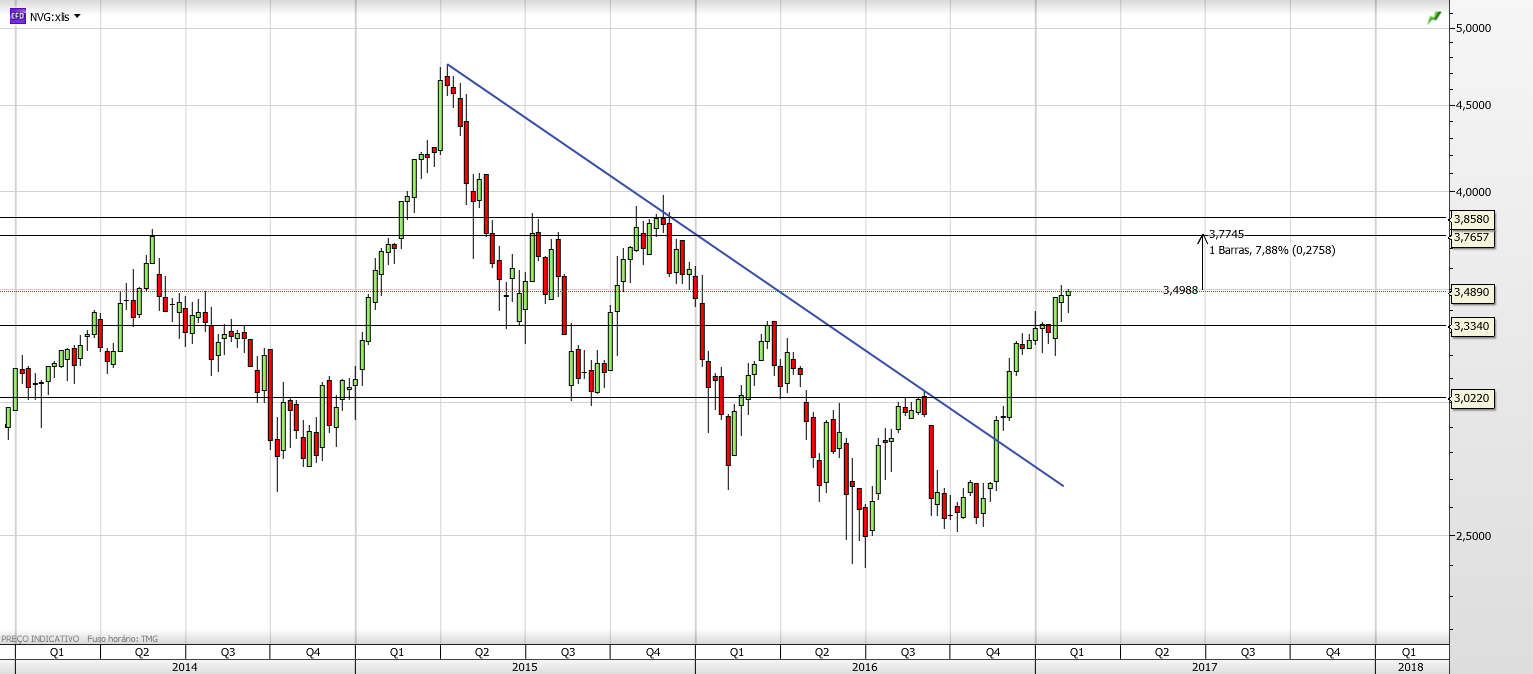This screenshot has height=674, width=1533.
Task: Click the Q4 quarter label of 2017
Action: coord(1333,652)
